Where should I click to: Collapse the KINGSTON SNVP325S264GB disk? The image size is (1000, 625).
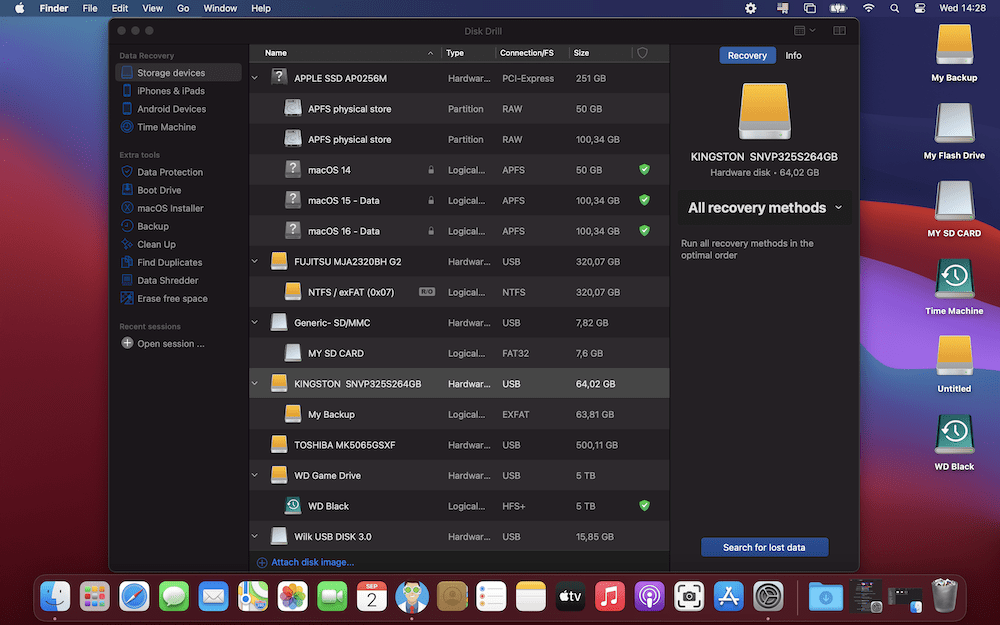pos(255,384)
